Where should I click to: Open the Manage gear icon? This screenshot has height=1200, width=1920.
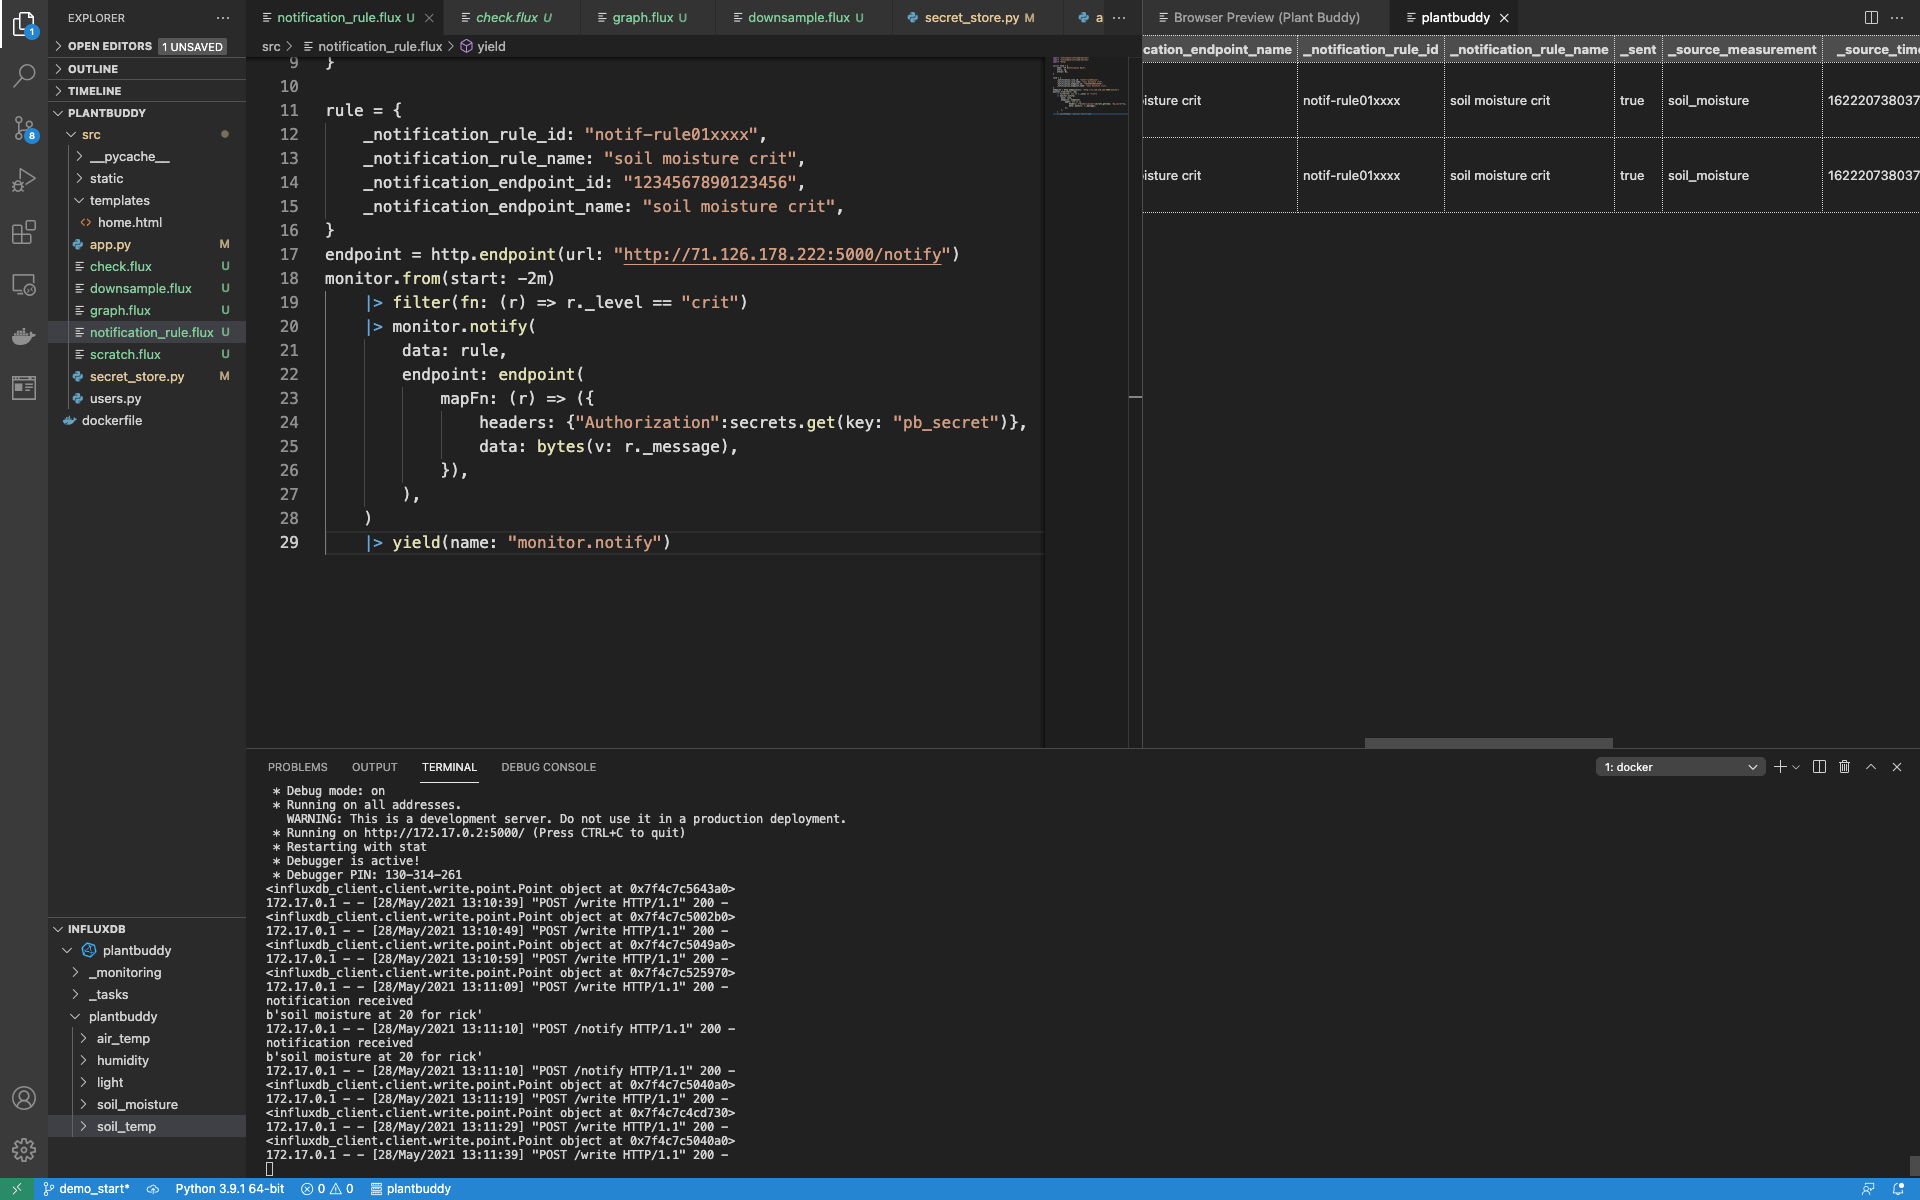[x=24, y=1150]
